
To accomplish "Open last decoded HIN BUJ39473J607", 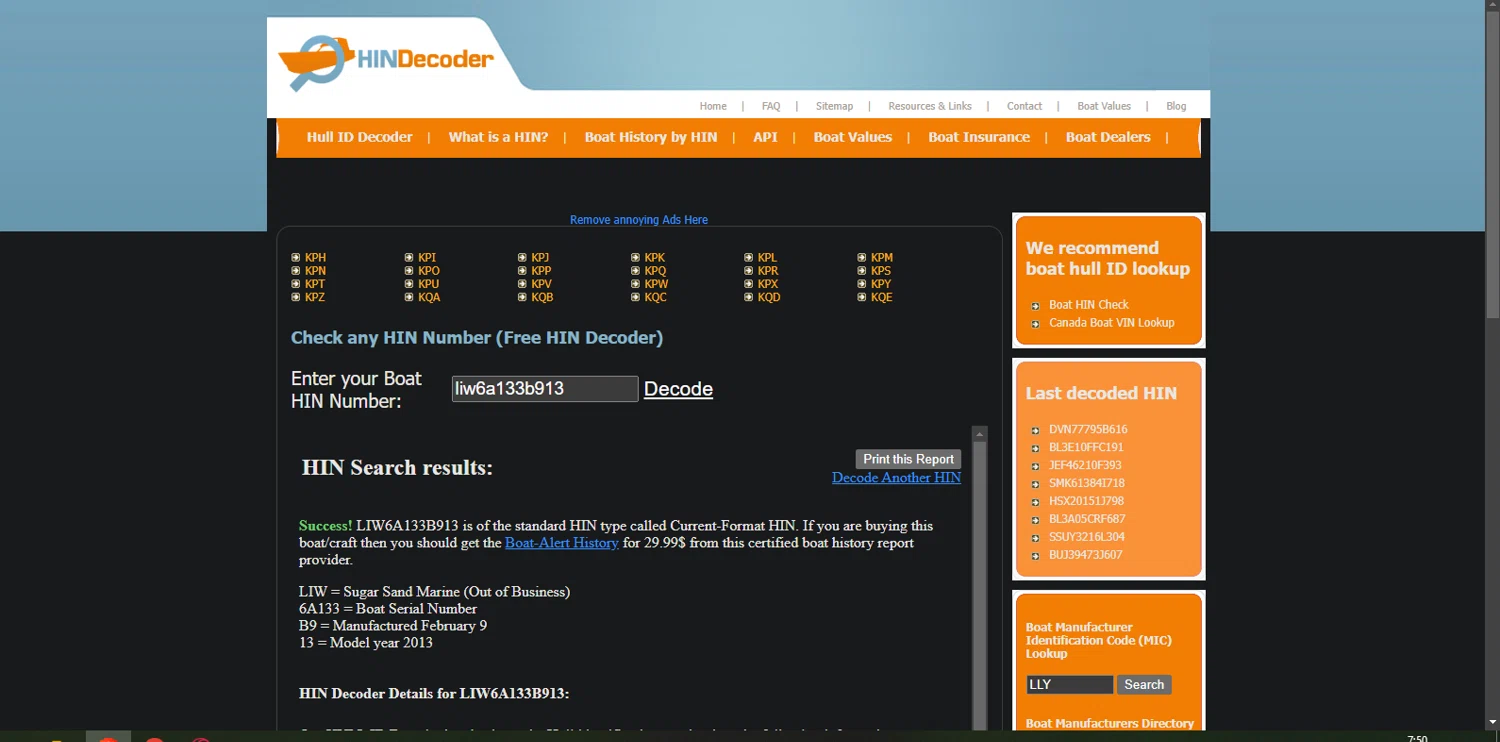I will point(1086,555).
